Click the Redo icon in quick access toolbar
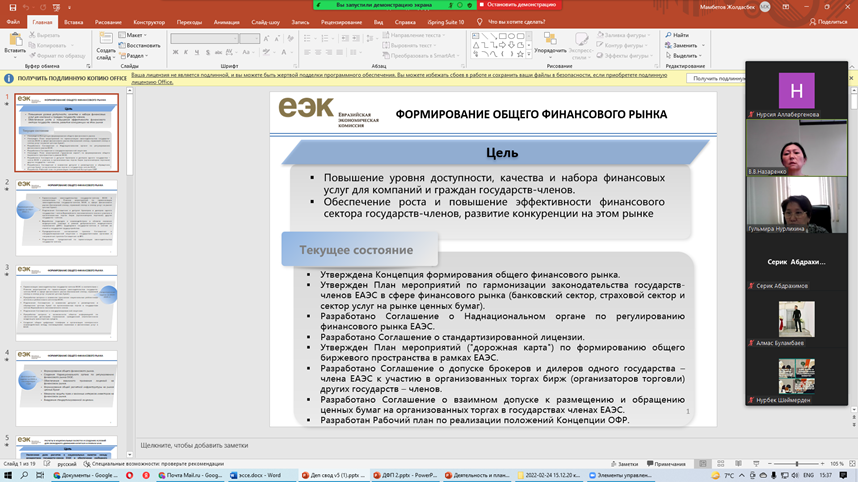 (43, 8)
